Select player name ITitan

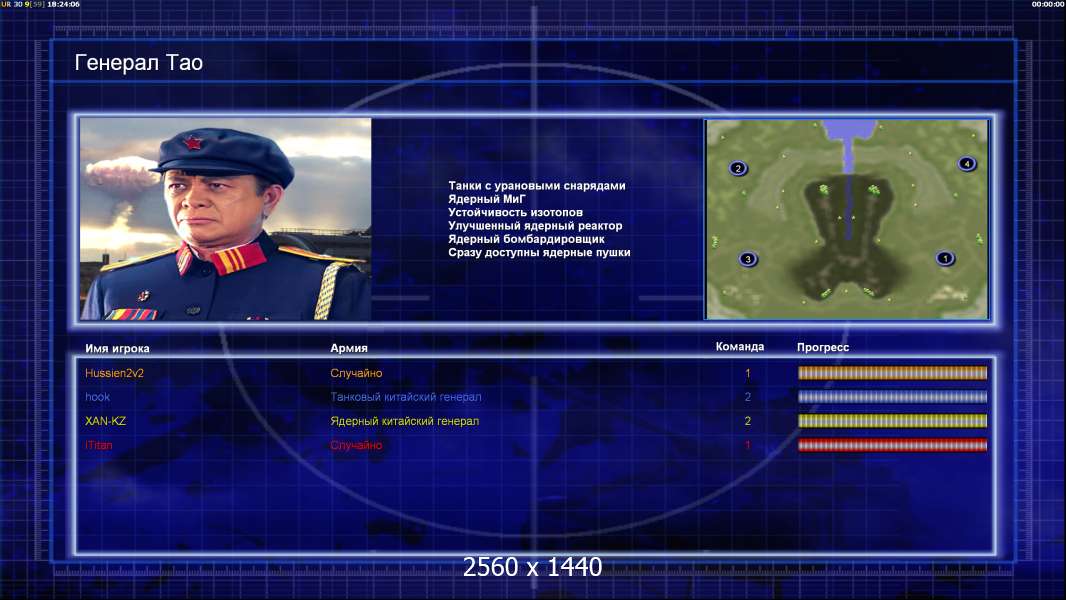pyautogui.click(x=99, y=445)
